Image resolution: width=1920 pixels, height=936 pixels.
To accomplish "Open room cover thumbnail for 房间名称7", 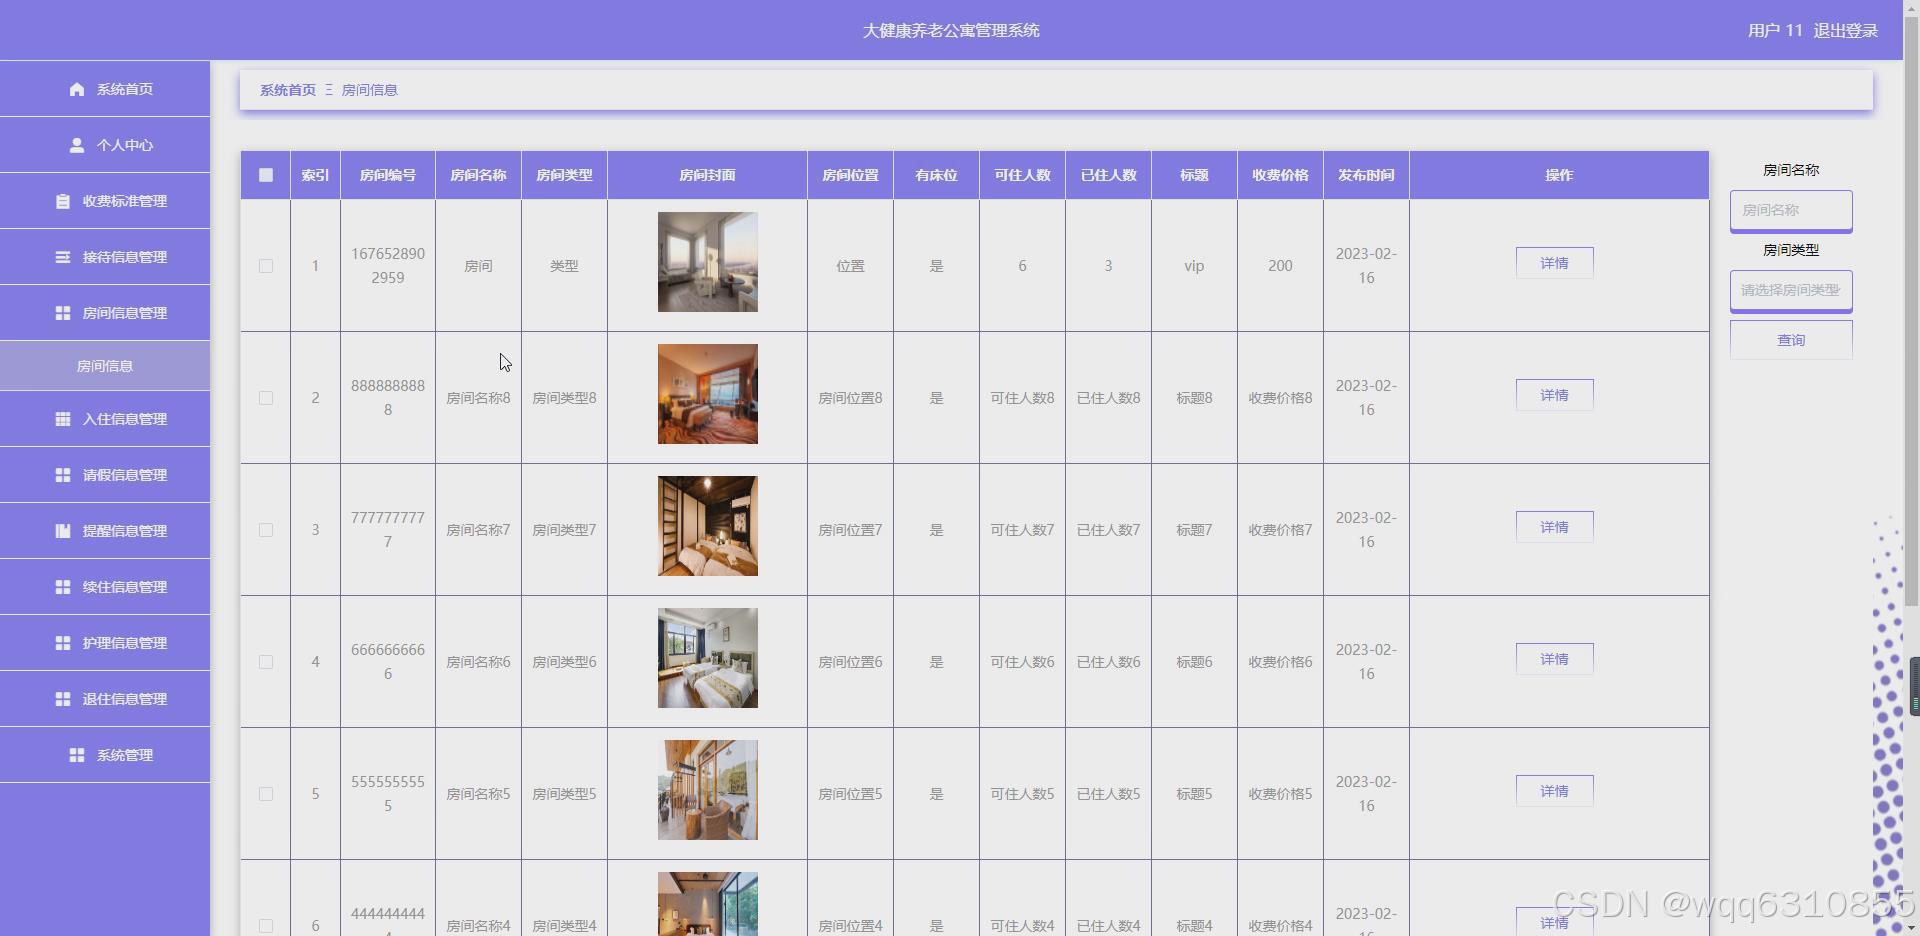I will click(x=708, y=526).
